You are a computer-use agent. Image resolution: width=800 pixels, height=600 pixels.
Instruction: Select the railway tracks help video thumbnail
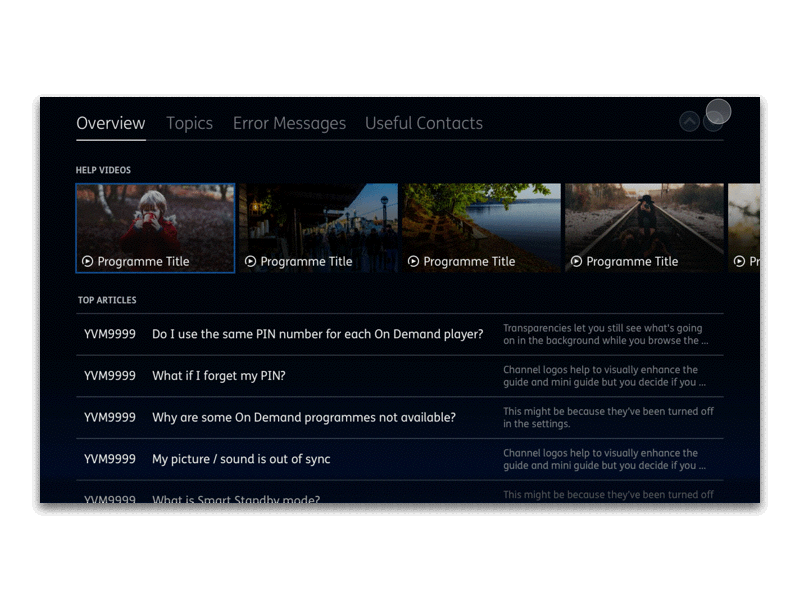644,228
